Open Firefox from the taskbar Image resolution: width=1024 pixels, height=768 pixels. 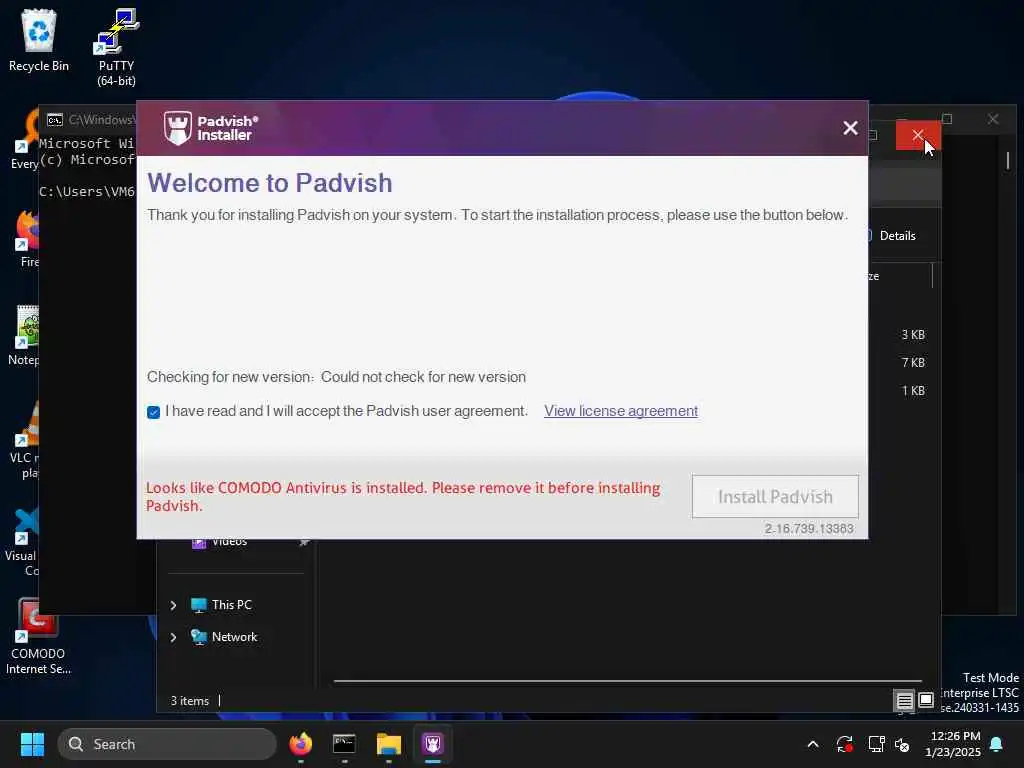click(300, 744)
